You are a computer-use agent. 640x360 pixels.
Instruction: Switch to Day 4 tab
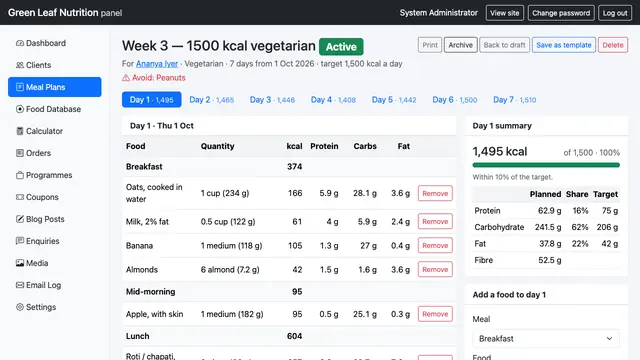(x=333, y=100)
